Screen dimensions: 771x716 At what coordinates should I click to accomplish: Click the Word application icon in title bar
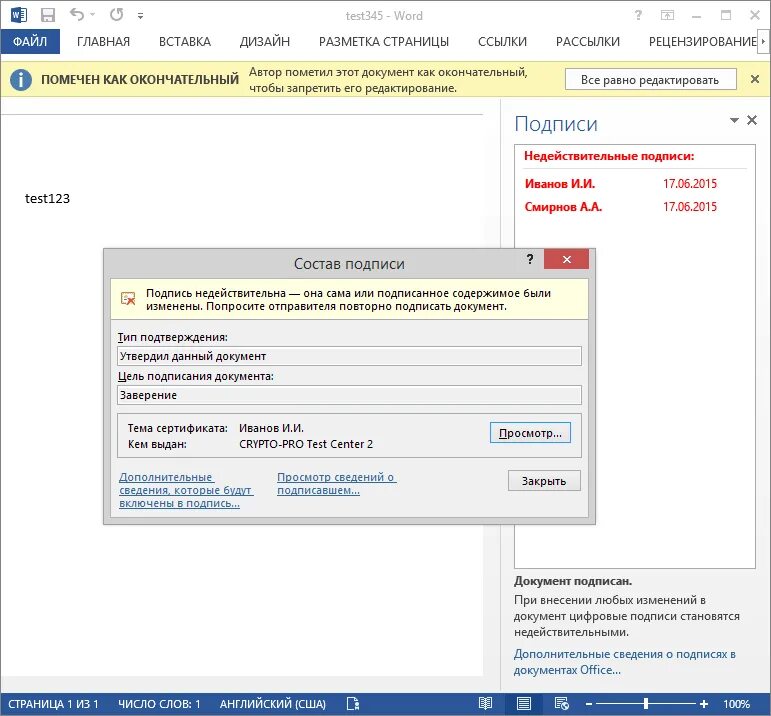pyautogui.click(x=19, y=15)
